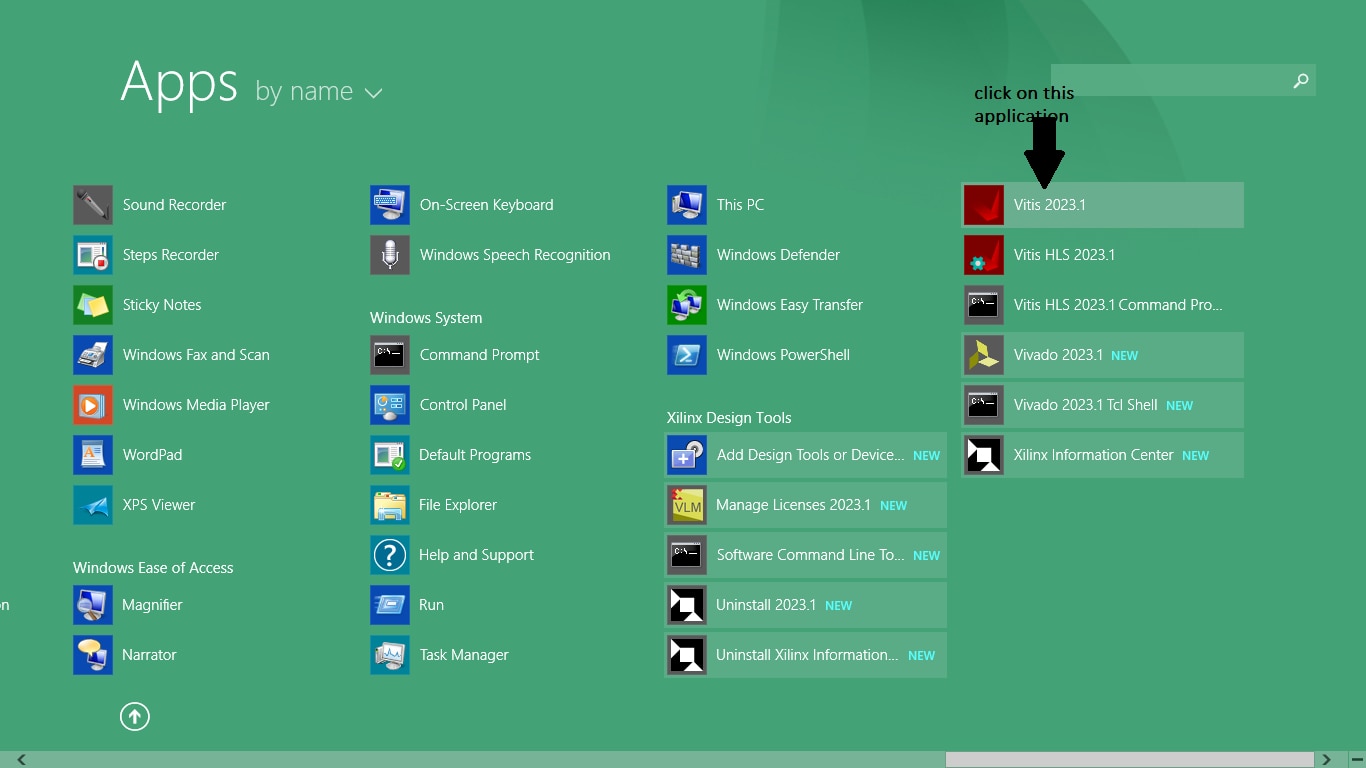Launch Windows Easy Transfer icon
The width and height of the screenshot is (1366, 768).
coord(687,305)
